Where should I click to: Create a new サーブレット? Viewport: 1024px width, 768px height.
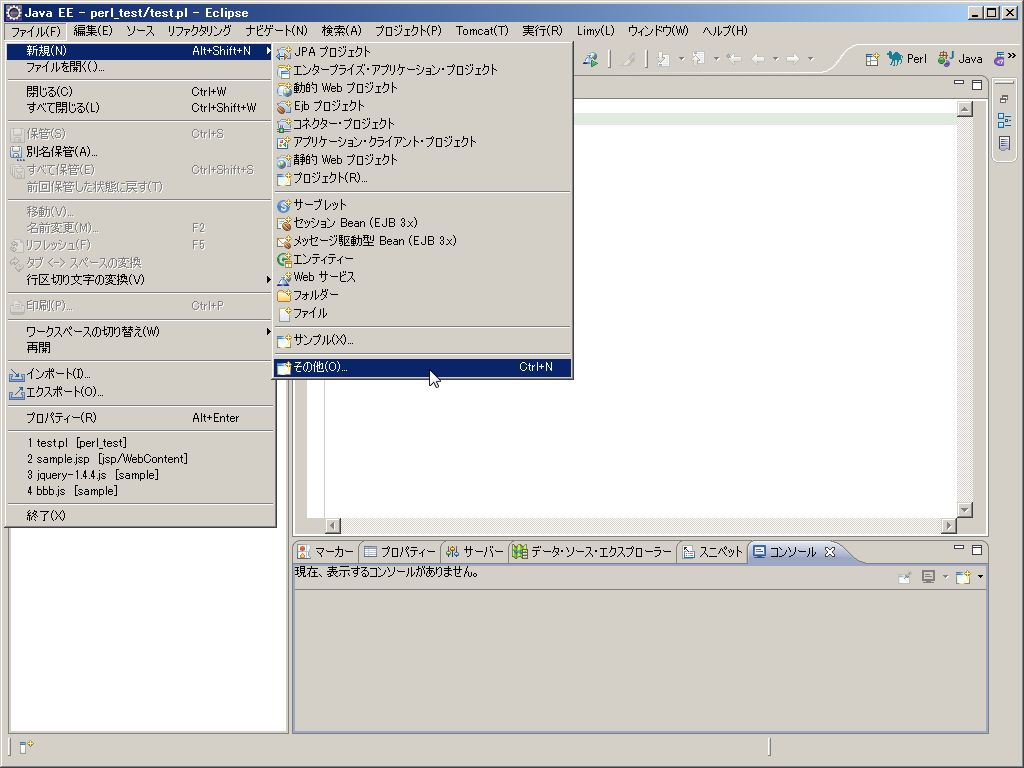tap(423, 205)
